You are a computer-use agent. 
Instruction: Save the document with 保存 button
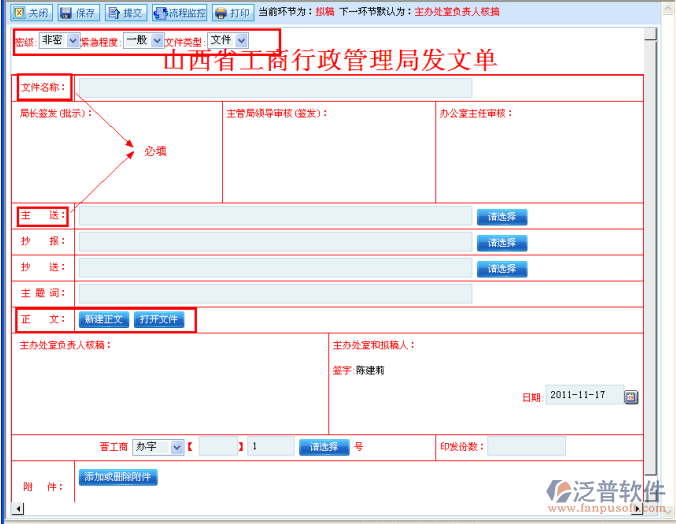79,13
